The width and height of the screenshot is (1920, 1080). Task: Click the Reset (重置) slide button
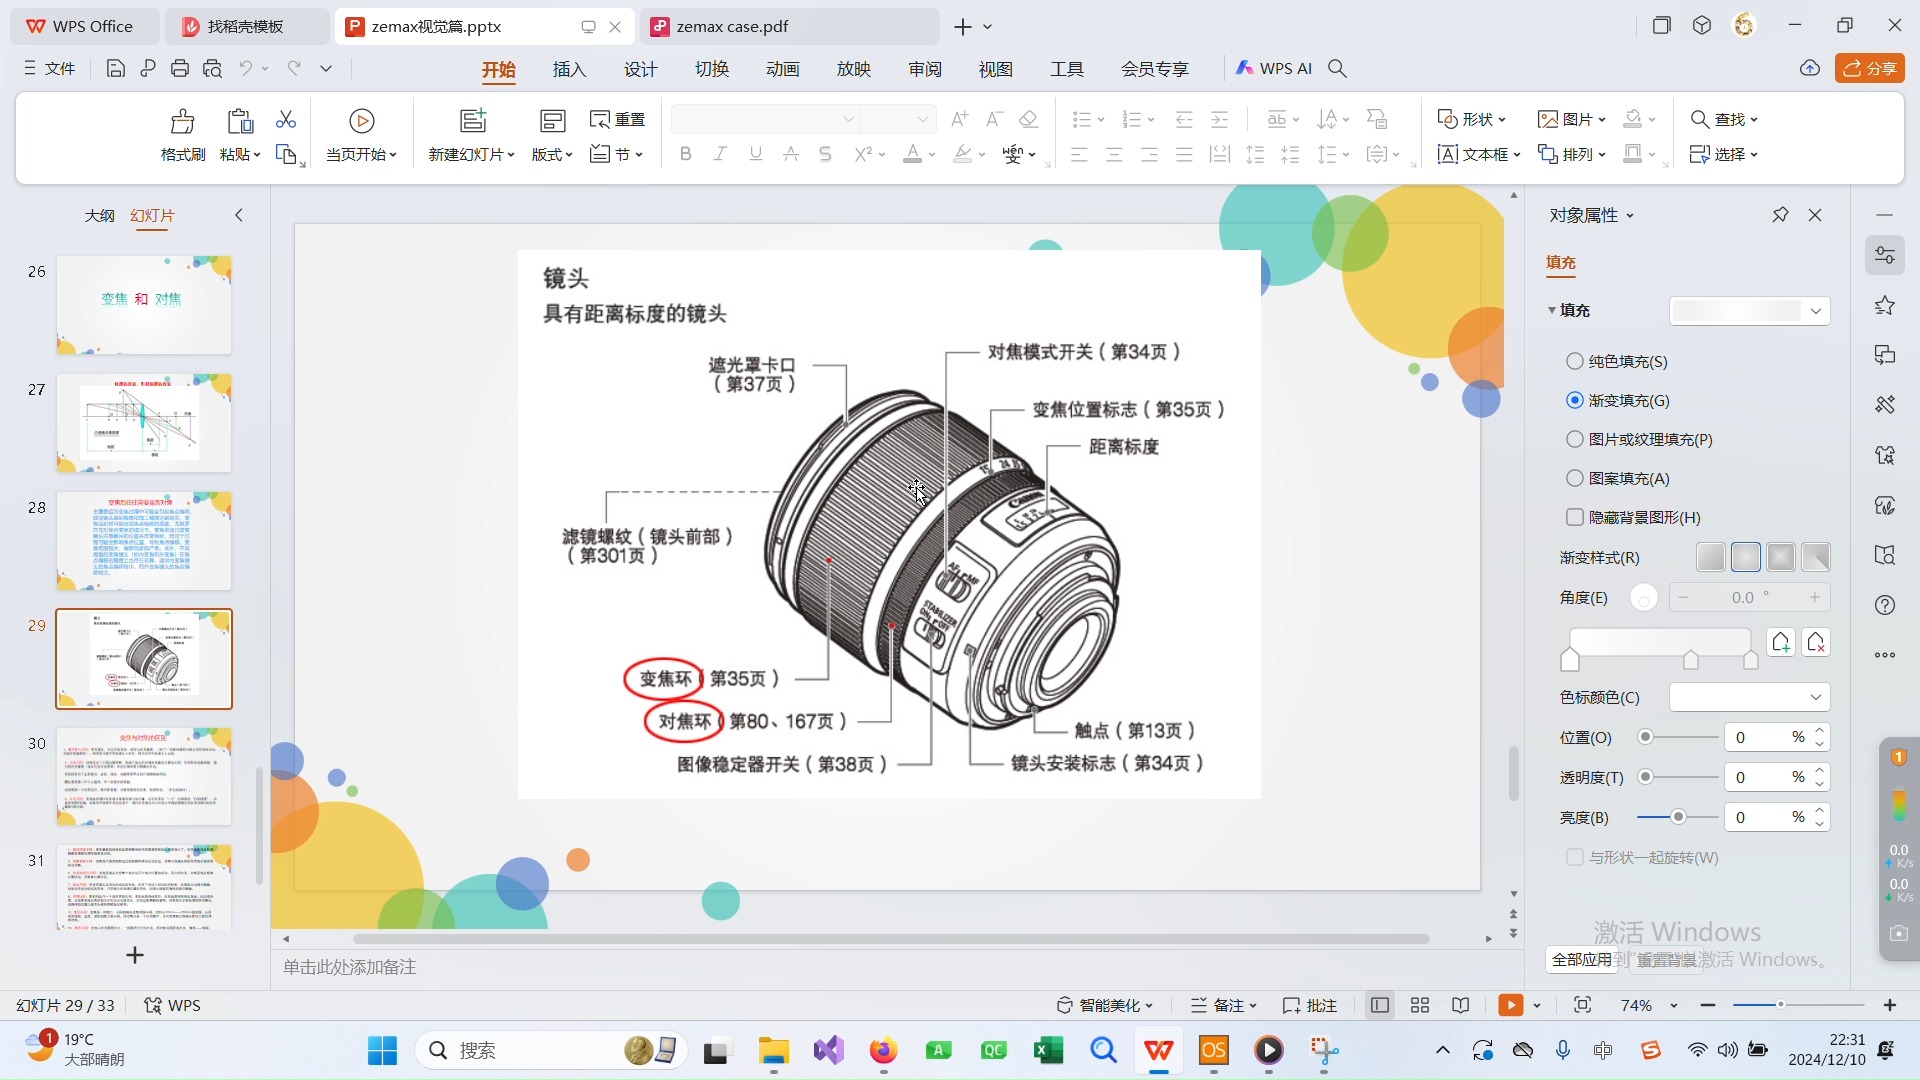[617, 120]
